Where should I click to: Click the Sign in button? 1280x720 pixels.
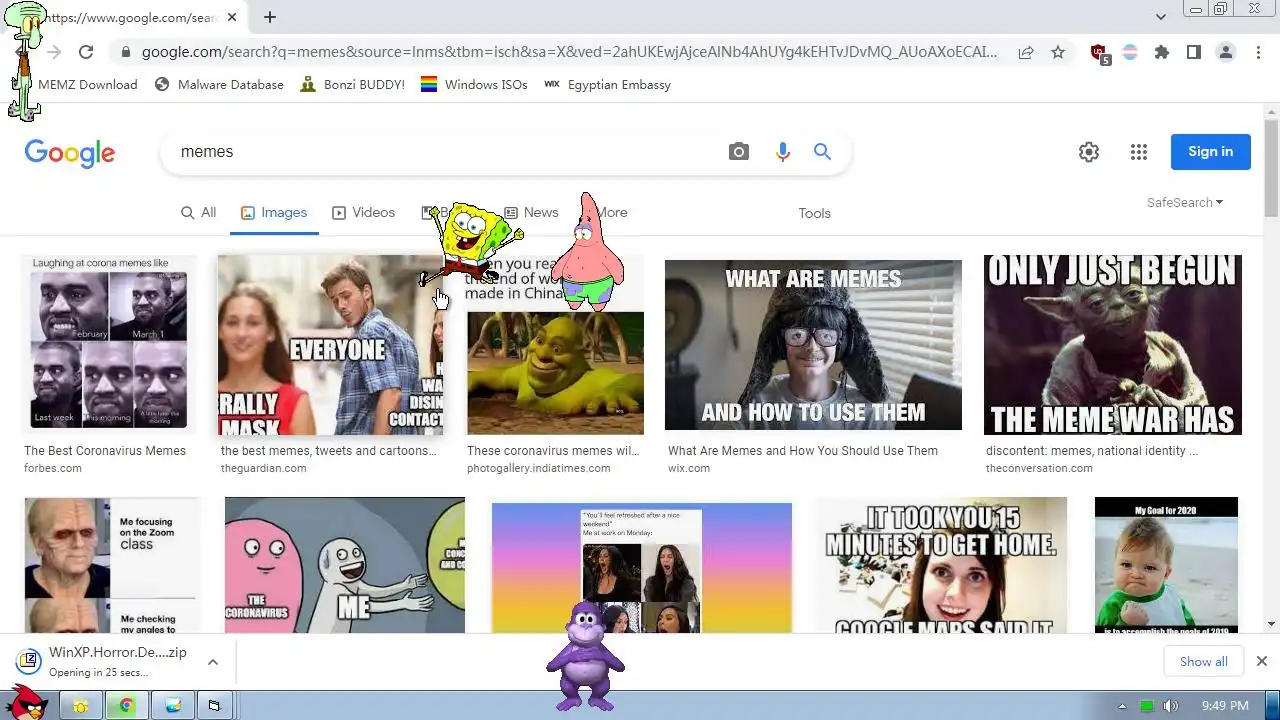[x=1210, y=152]
